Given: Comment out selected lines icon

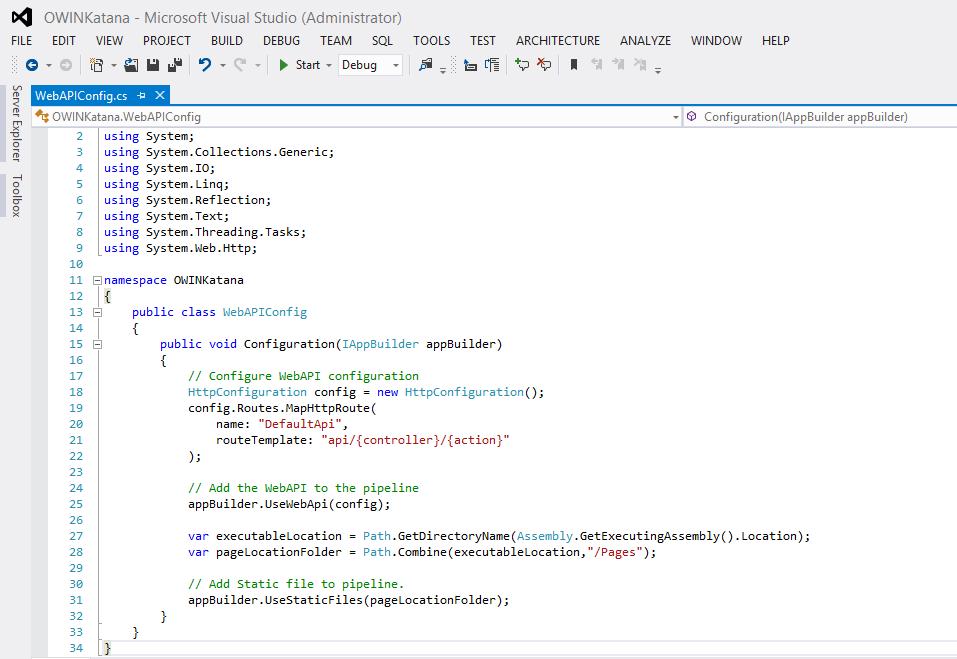Looking at the screenshot, I should point(521,65).
